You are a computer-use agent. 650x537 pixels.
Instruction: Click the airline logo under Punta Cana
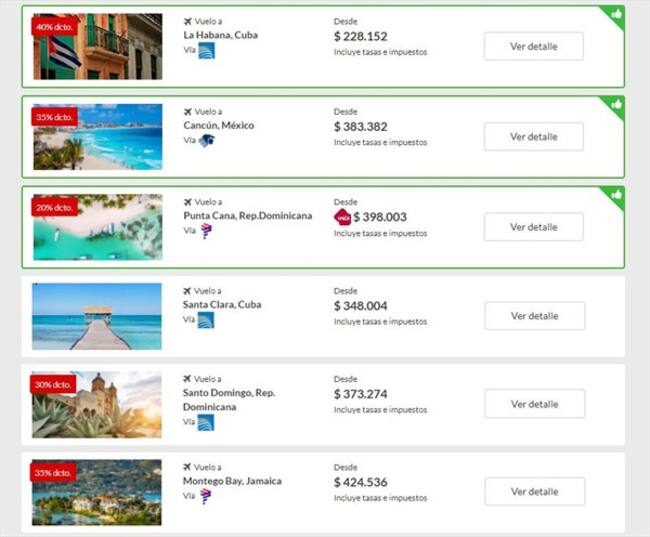206,231
